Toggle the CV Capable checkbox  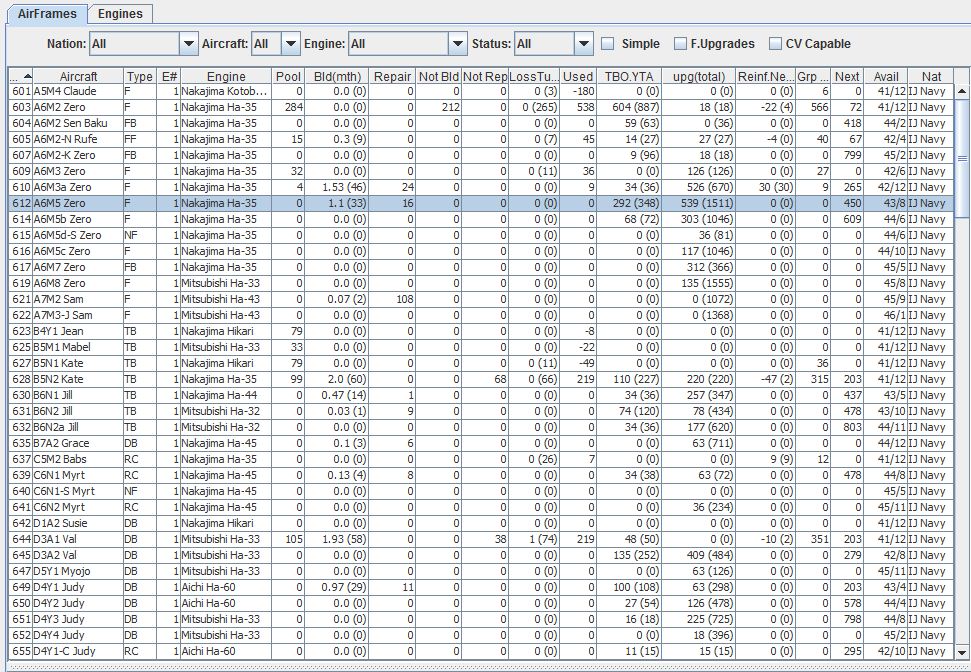pyautogui.click(x=775, y=44)
